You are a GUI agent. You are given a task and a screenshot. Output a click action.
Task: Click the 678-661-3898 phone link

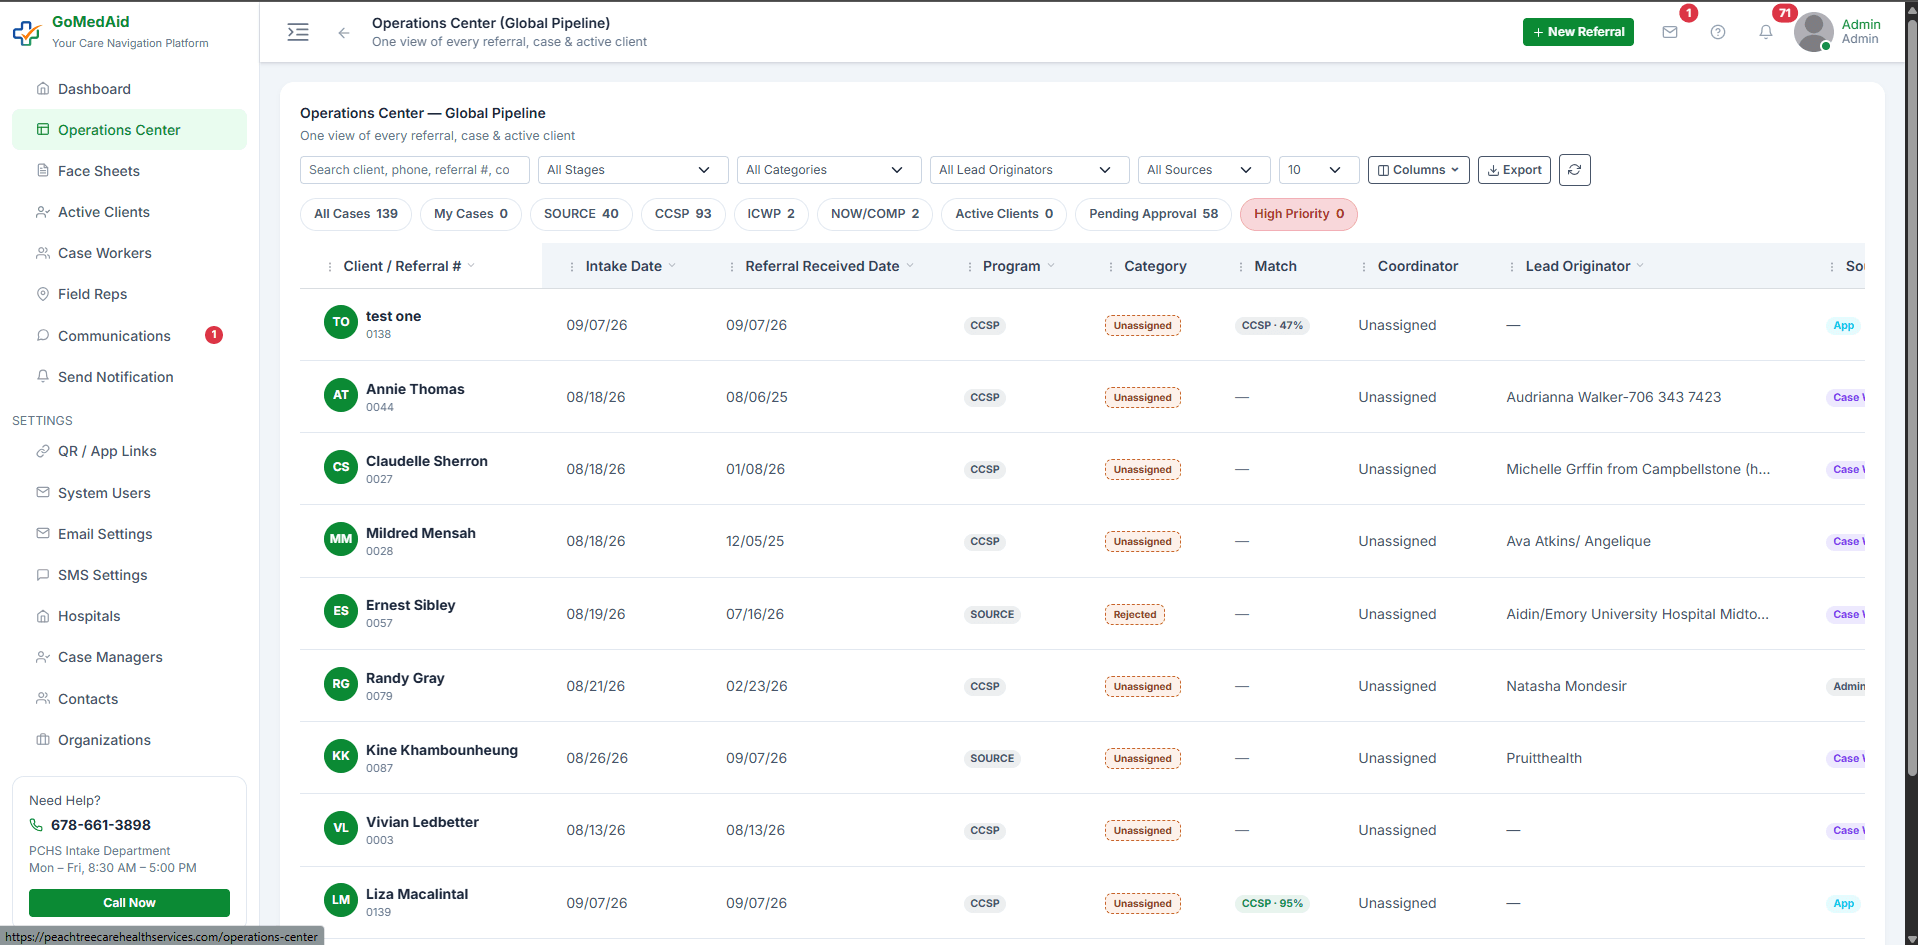point(100,825)
